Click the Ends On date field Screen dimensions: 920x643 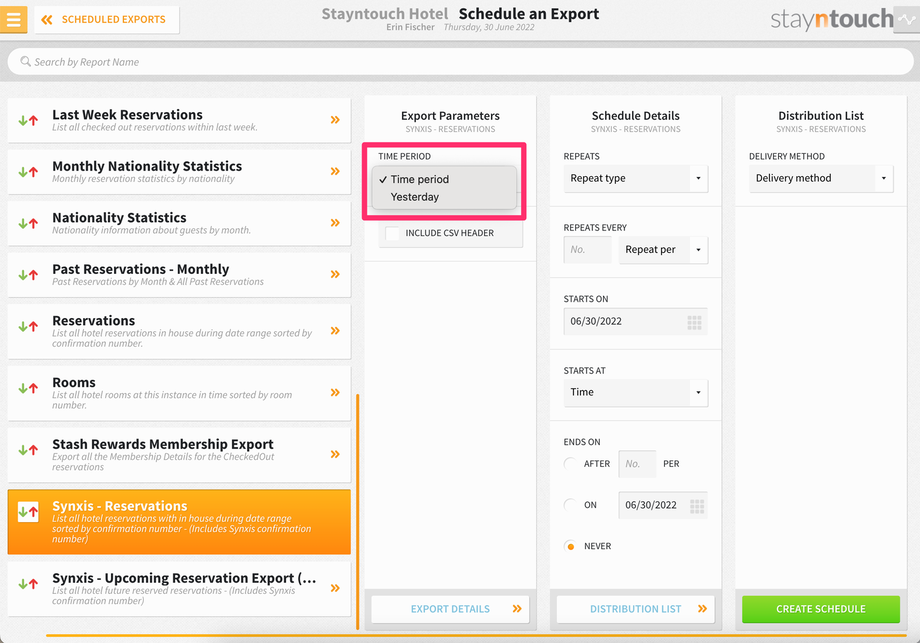(663, 505)
